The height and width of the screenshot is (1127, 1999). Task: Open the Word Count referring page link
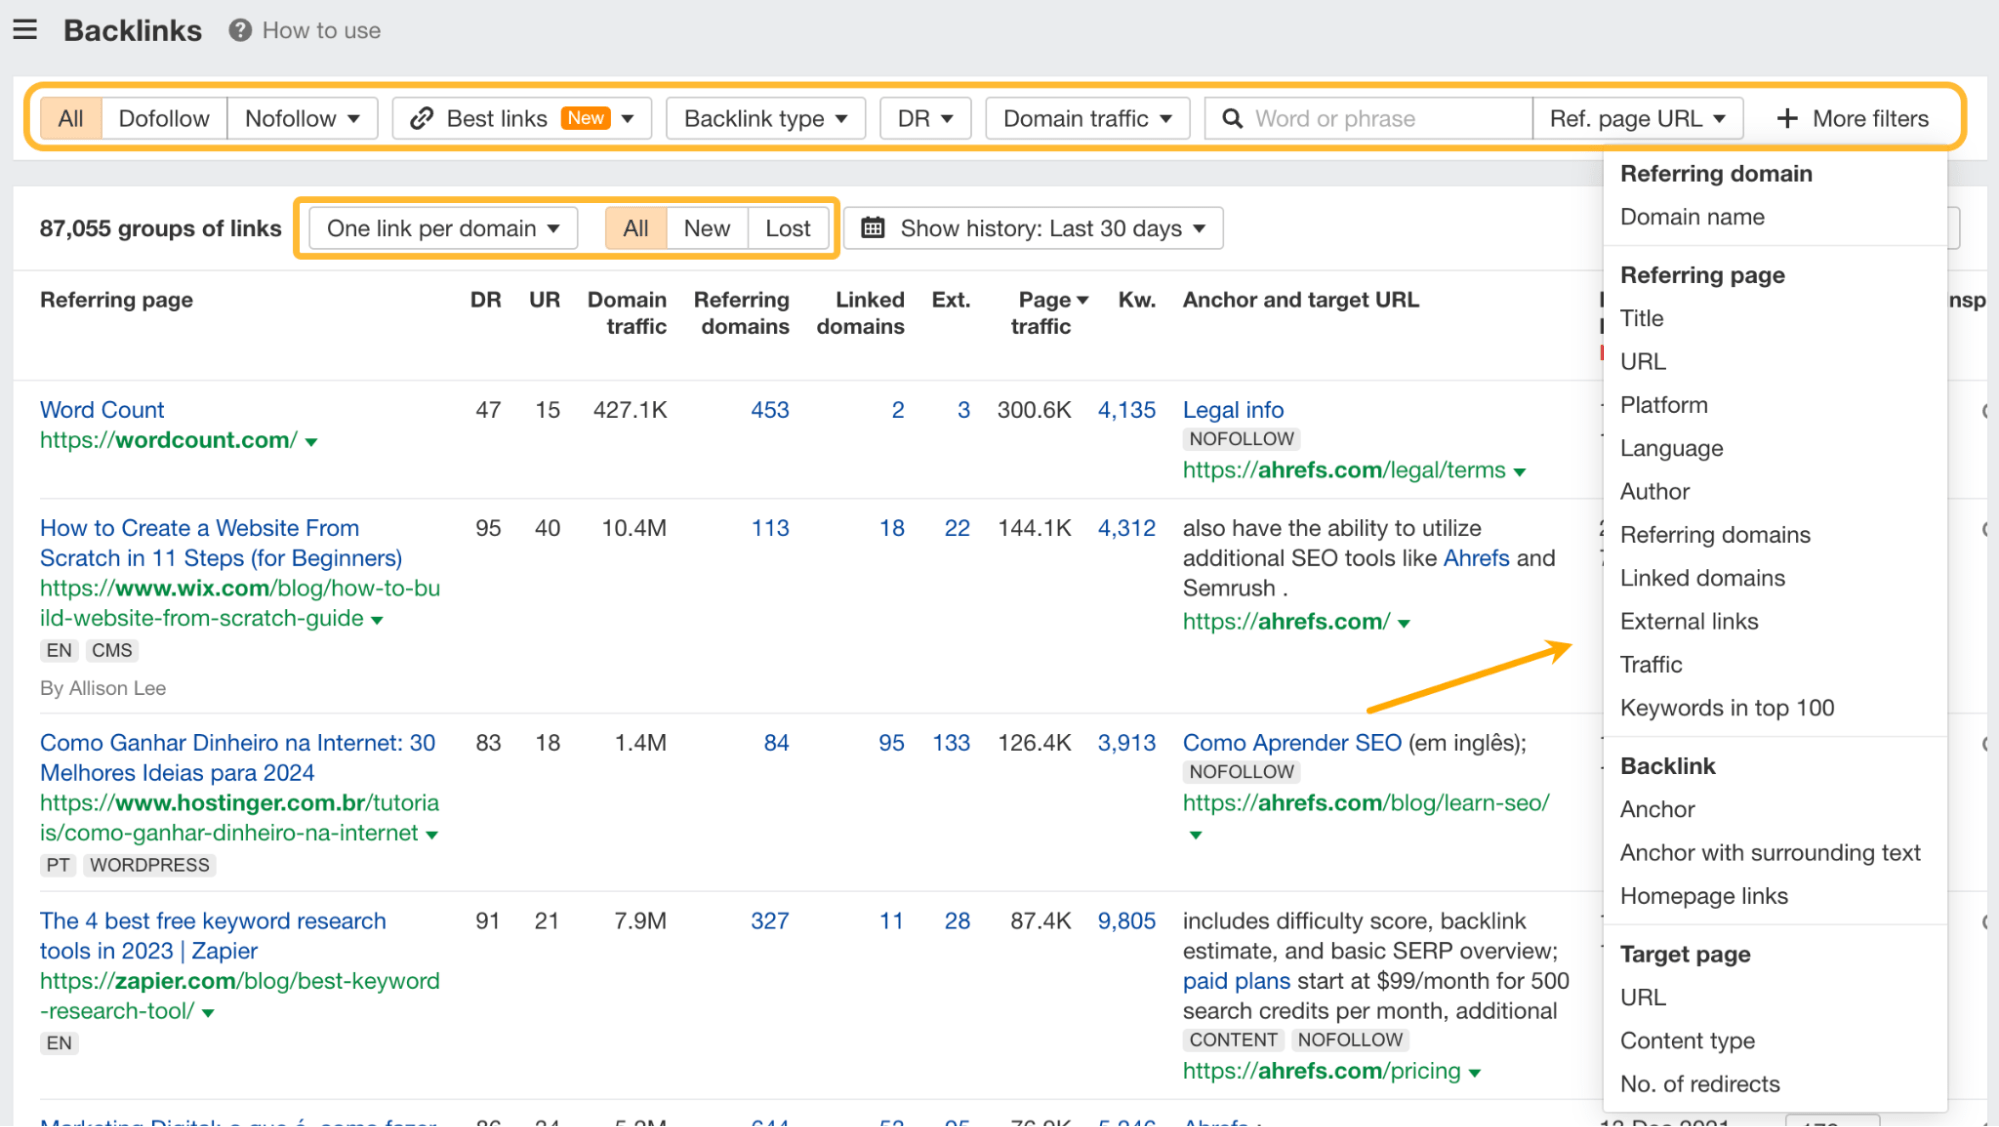[102, 410]
